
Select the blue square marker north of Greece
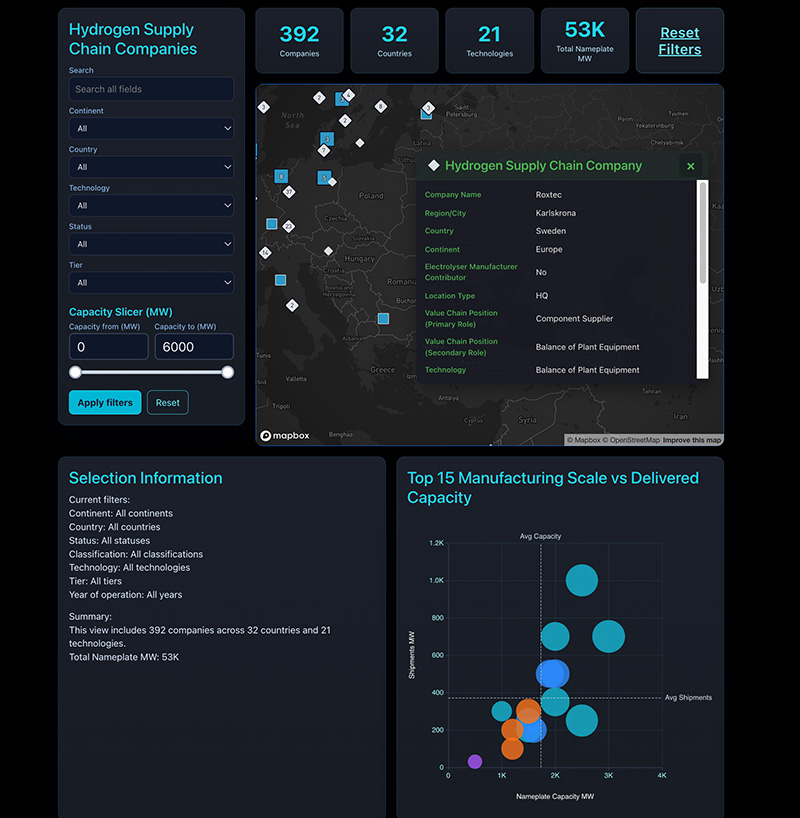383,319
